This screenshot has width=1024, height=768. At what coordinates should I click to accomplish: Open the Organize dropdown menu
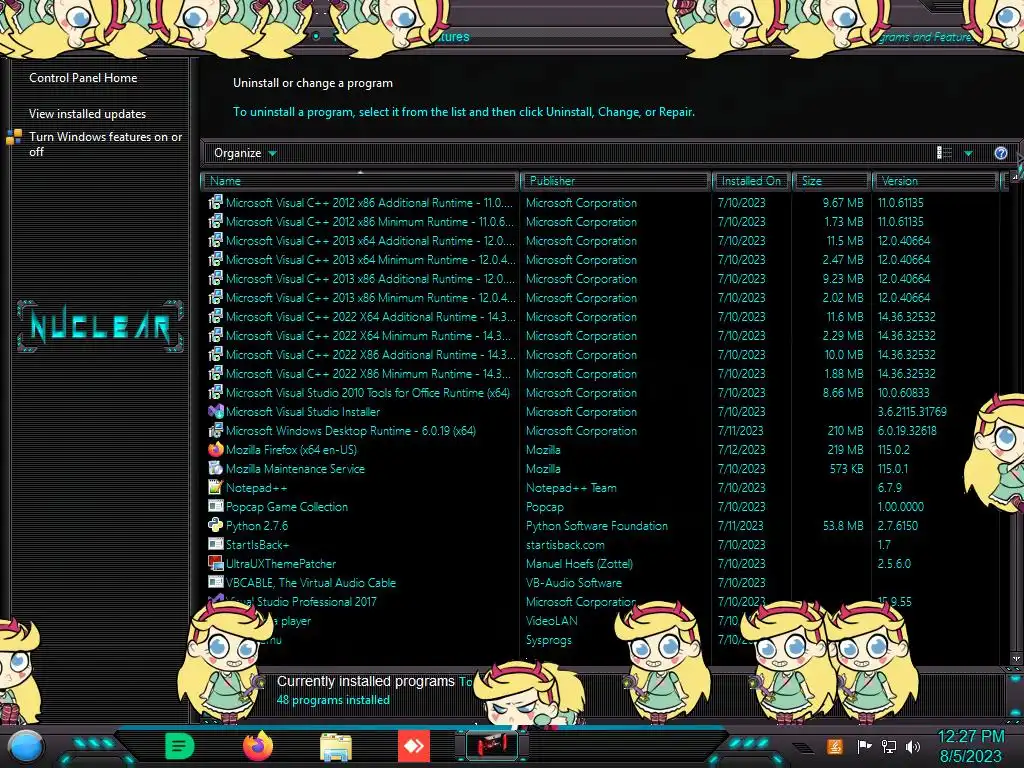(245, 153)
